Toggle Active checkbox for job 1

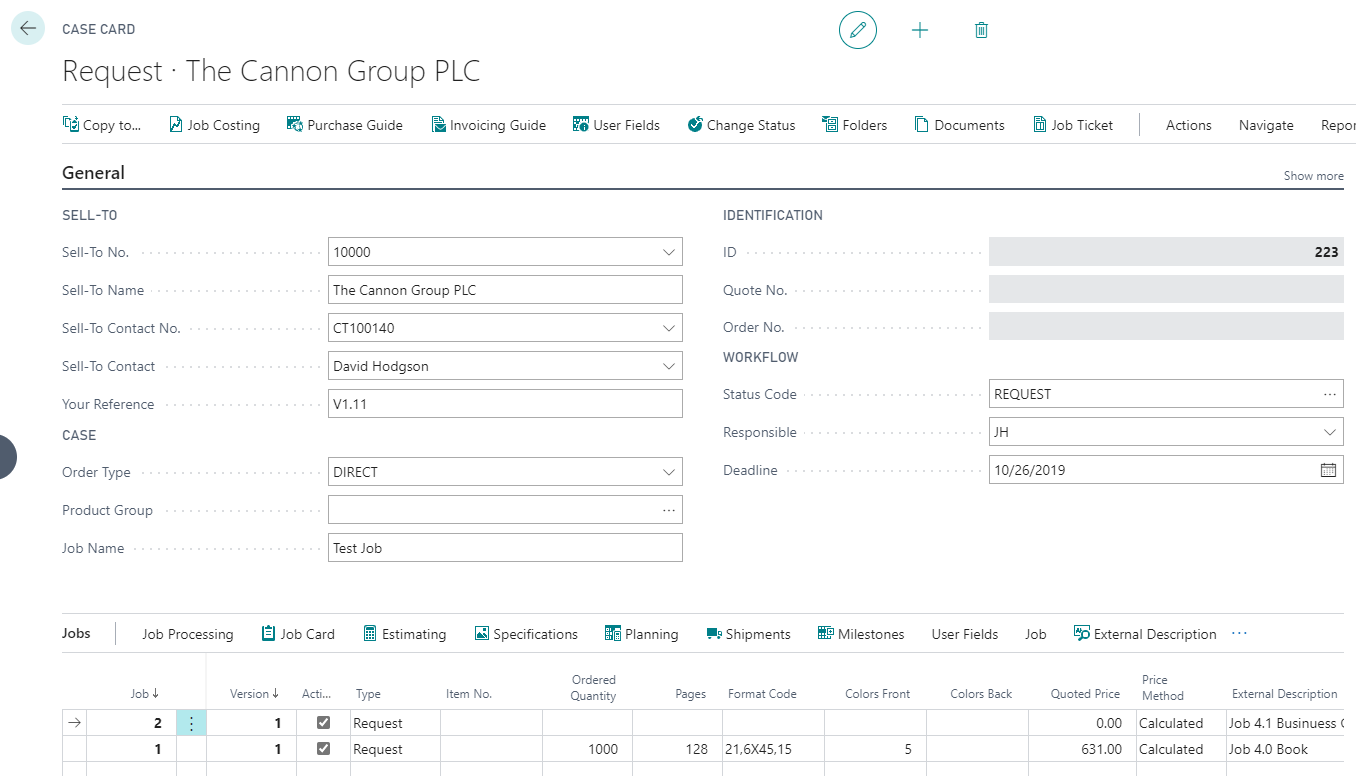coord(323,749)
